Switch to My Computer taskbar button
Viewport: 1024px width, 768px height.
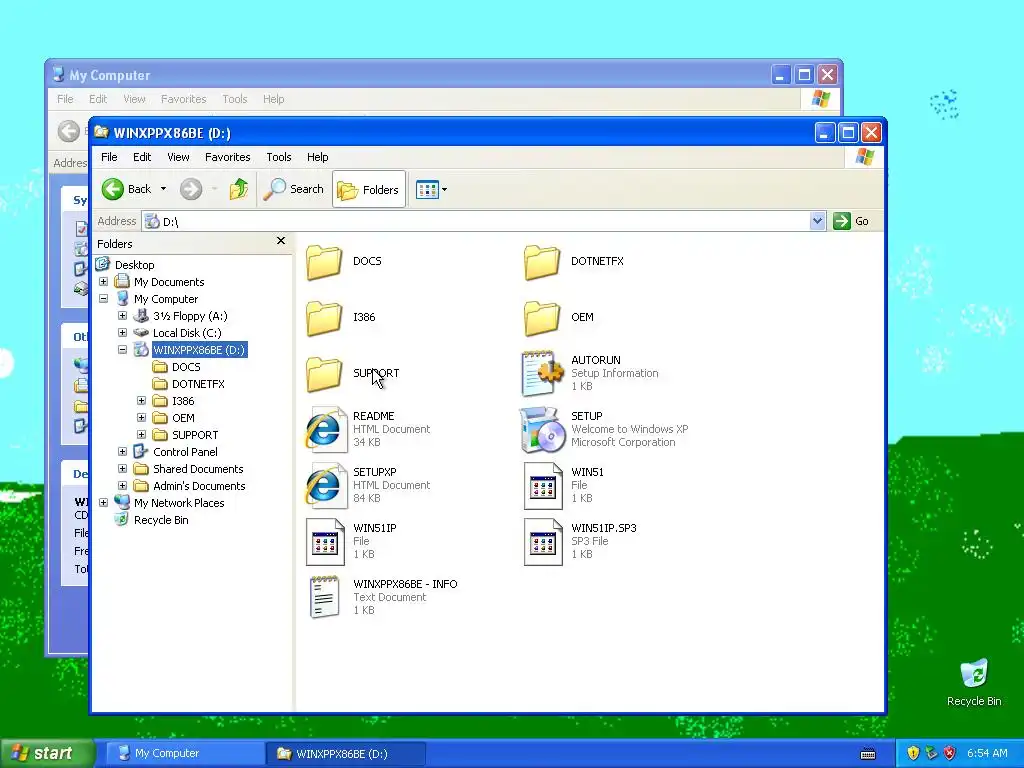click(x=184, y=754)
